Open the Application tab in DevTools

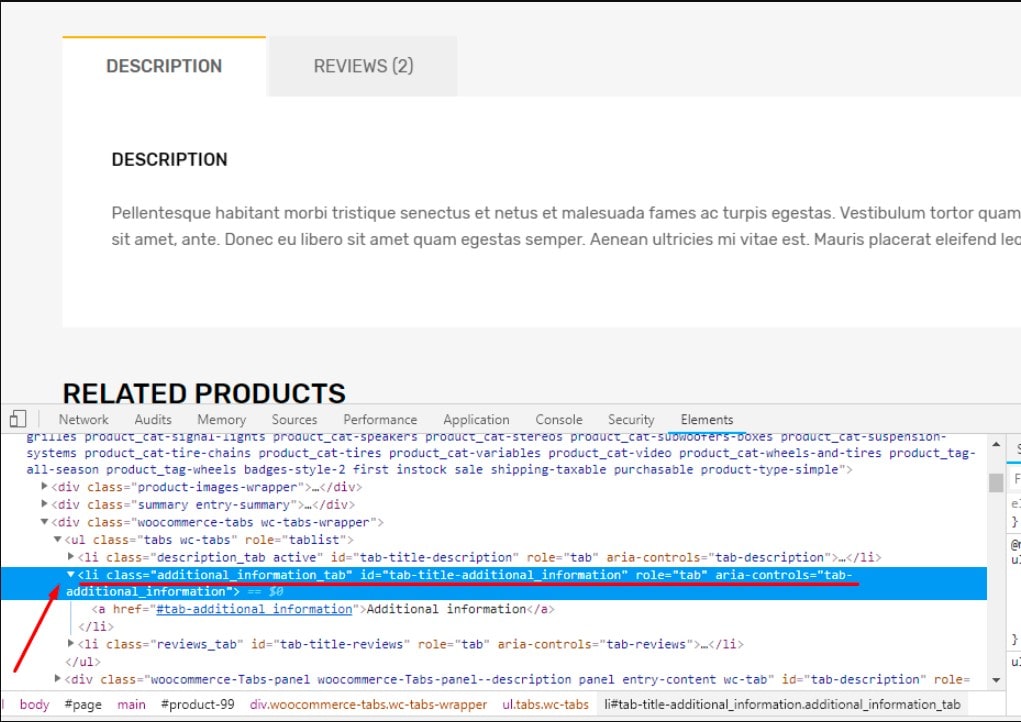coord(476,420)
